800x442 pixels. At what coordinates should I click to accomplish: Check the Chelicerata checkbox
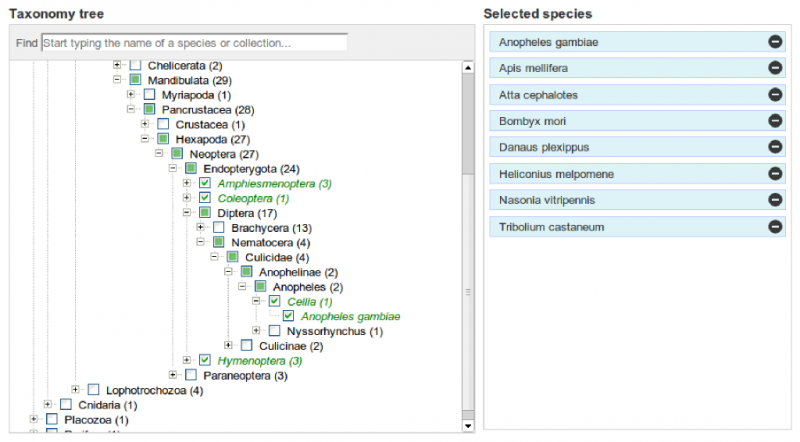(x=135, y=65)
